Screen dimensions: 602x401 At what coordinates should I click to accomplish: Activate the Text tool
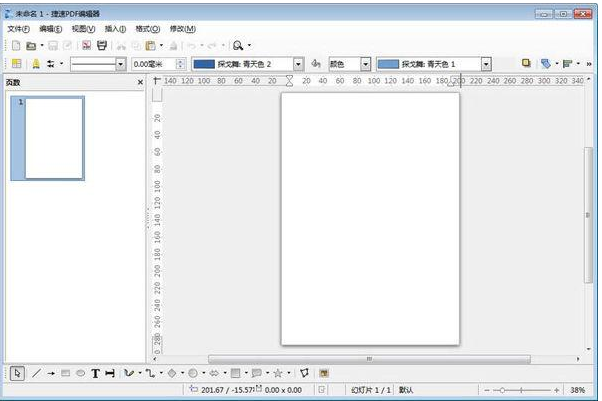point(95,373)
